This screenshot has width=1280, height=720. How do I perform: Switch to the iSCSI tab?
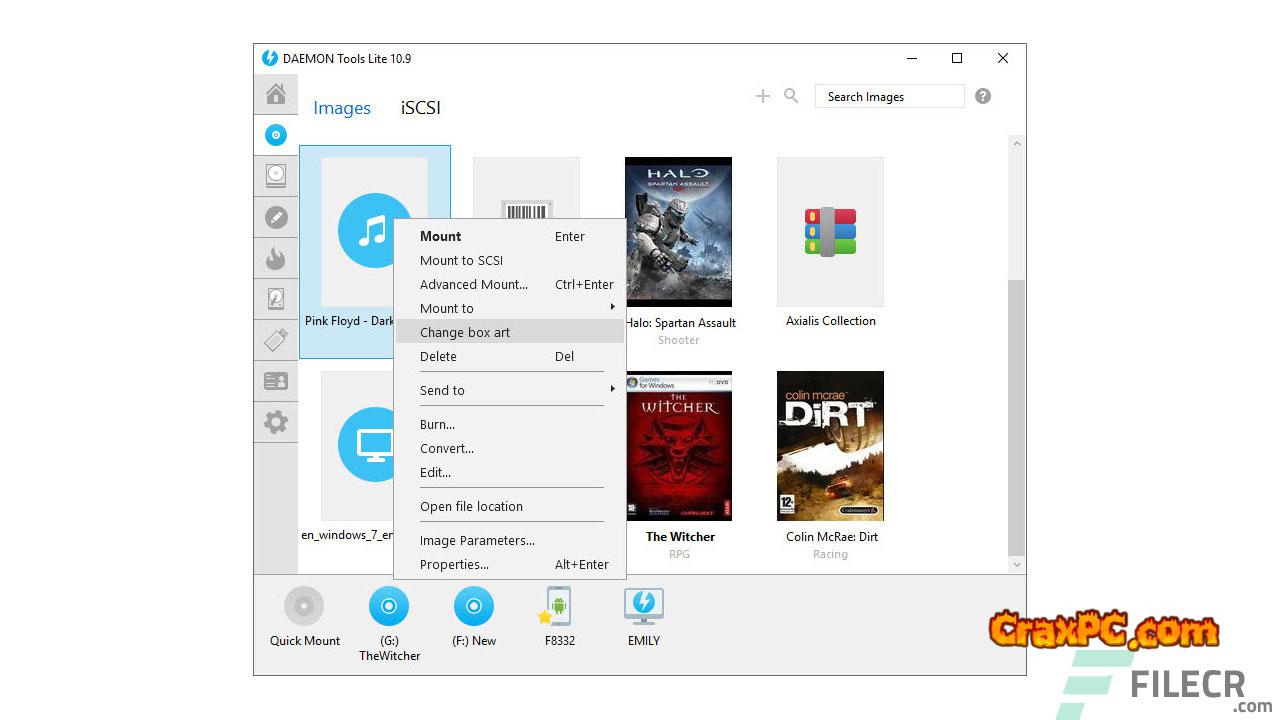(x=420, y=108)
